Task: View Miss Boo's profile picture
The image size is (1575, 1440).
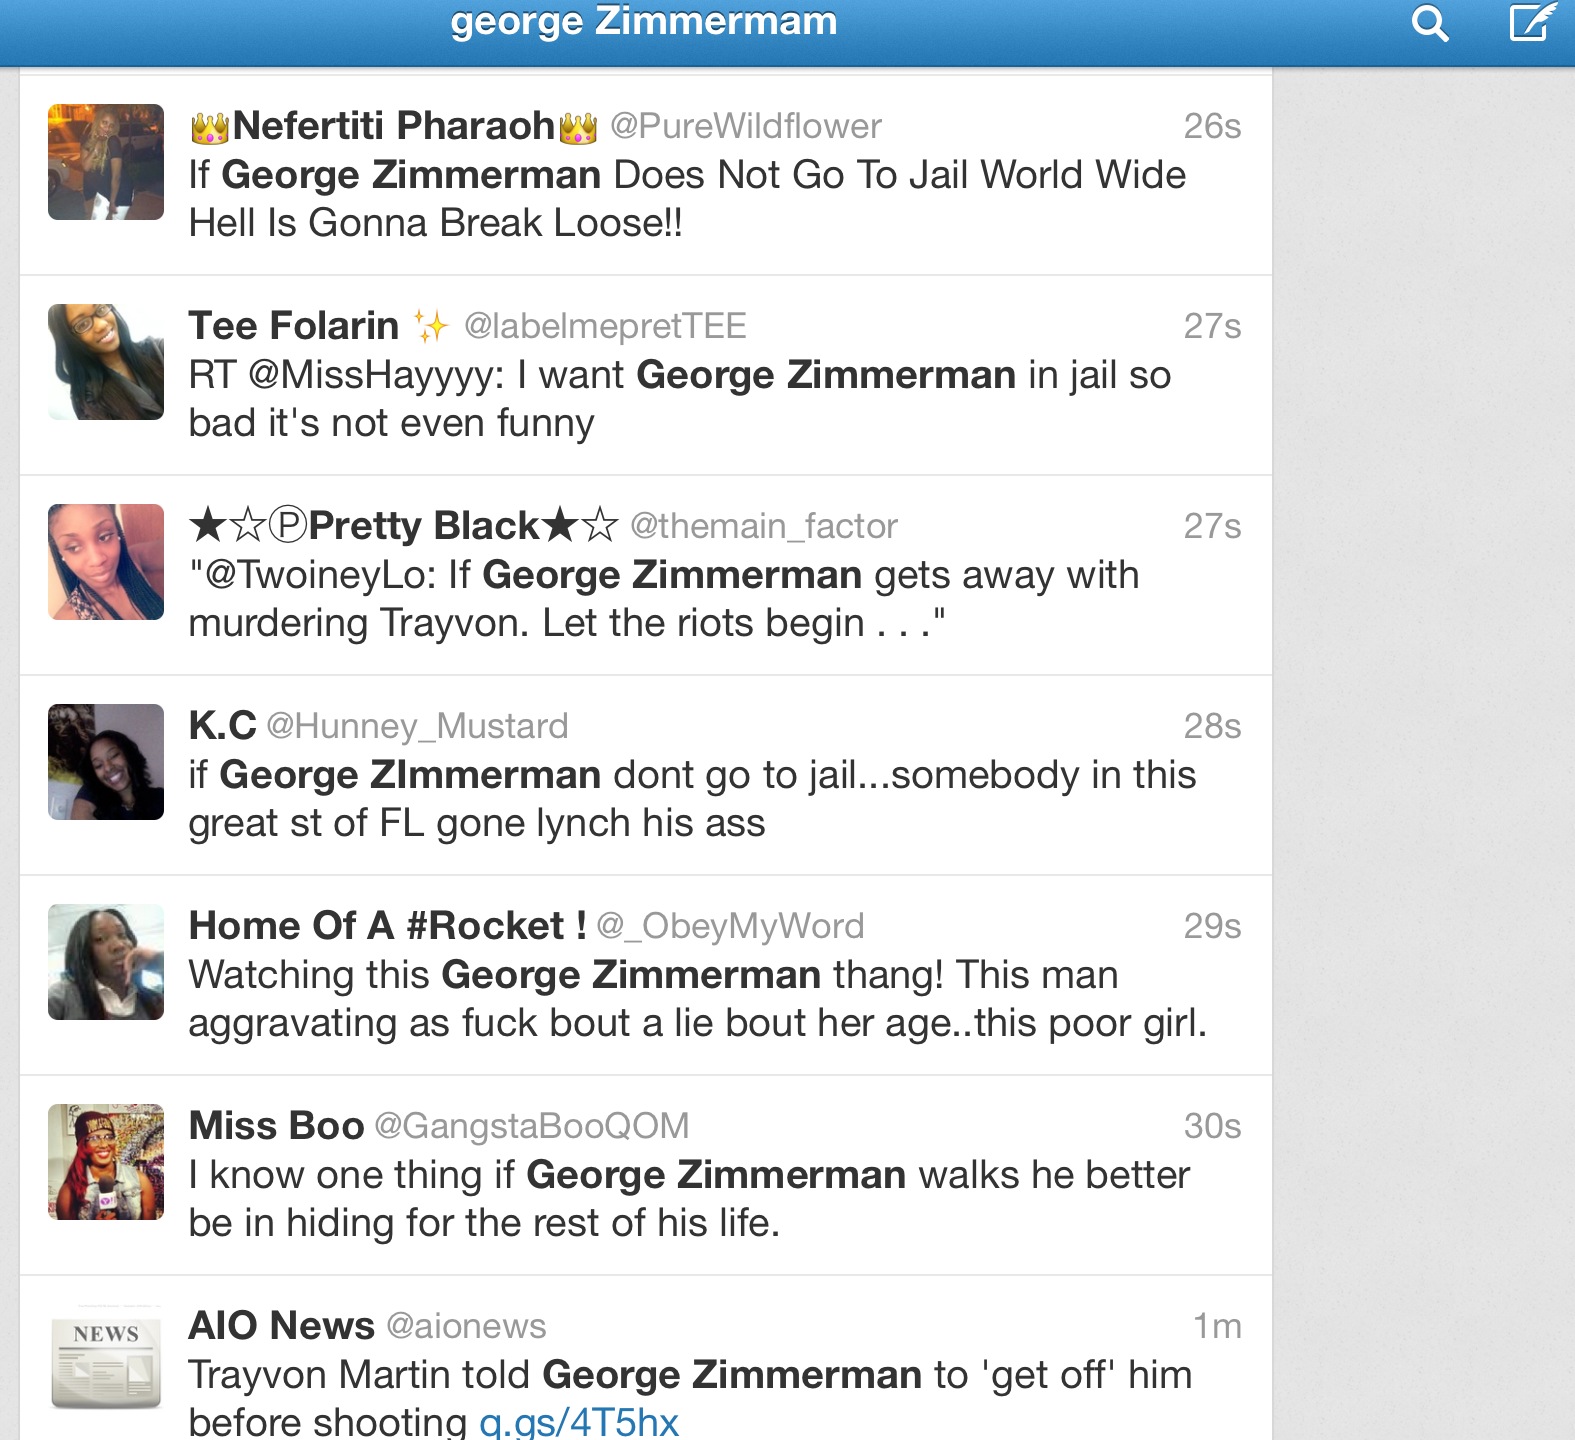Action: (x=106, y=1162)
